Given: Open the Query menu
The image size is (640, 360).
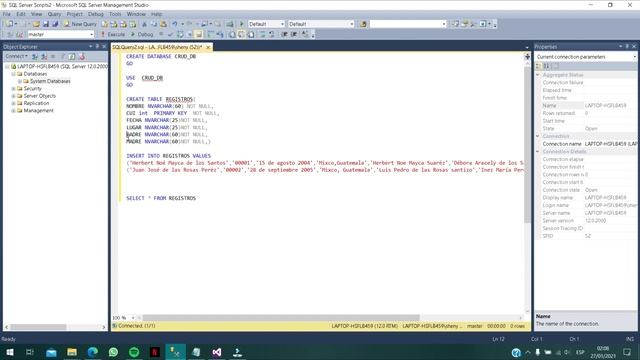Looking at the screenshot, I should tap(54, 14).
